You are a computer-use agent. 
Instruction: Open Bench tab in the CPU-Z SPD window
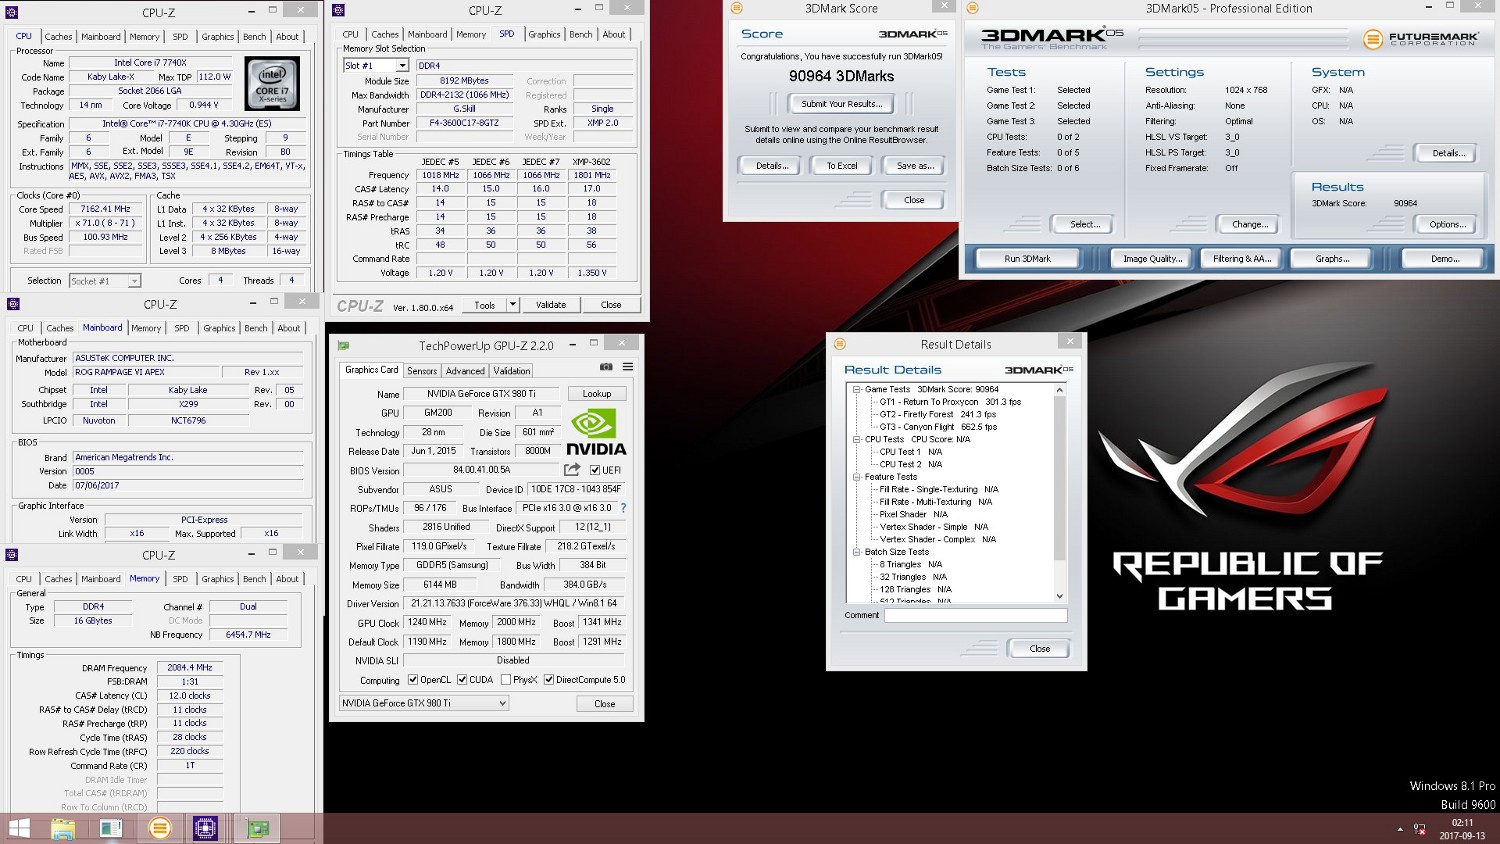[581, 34]
